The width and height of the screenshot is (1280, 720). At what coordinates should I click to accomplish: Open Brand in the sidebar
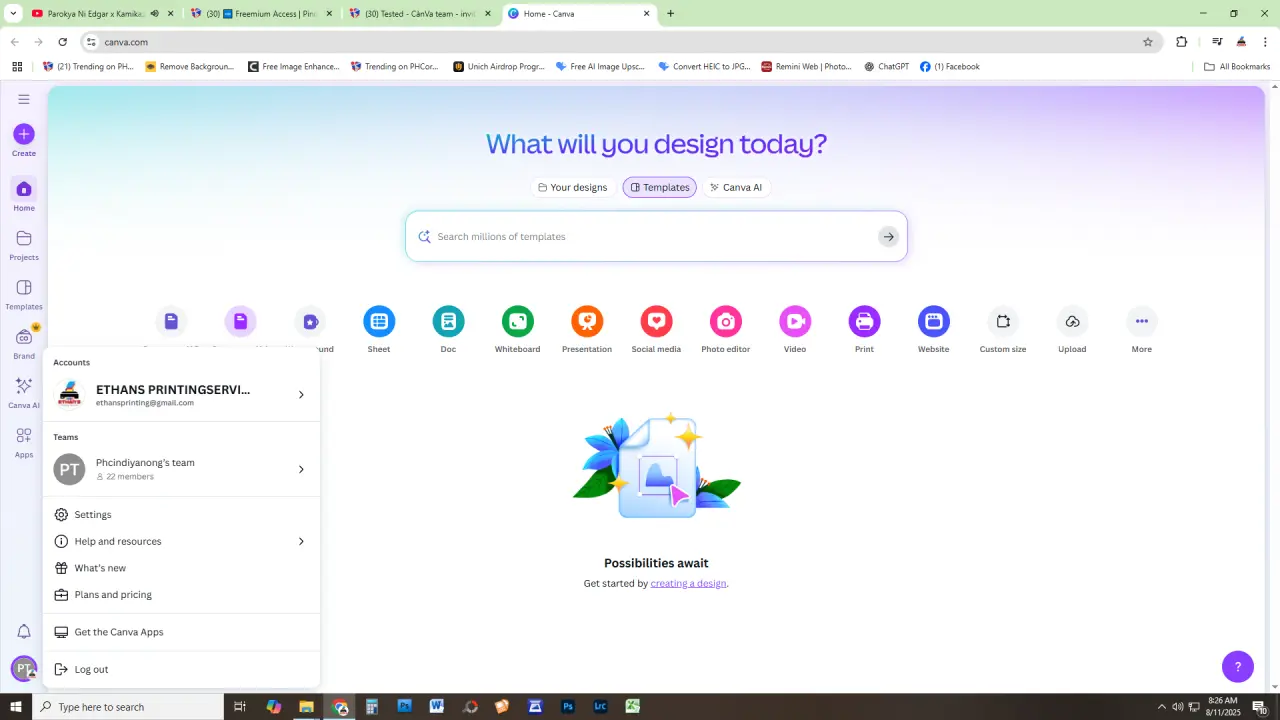[24, 343]
